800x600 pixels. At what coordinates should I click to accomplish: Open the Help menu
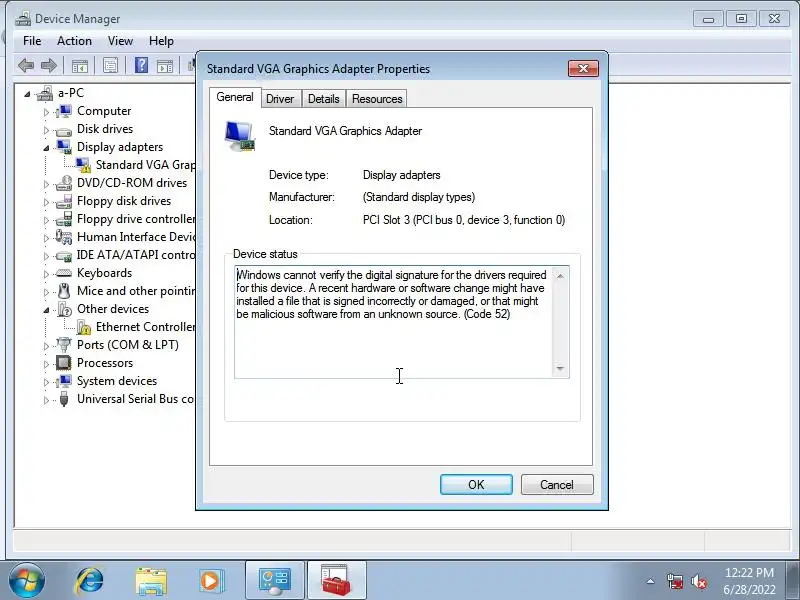click(x=161, y=41)
